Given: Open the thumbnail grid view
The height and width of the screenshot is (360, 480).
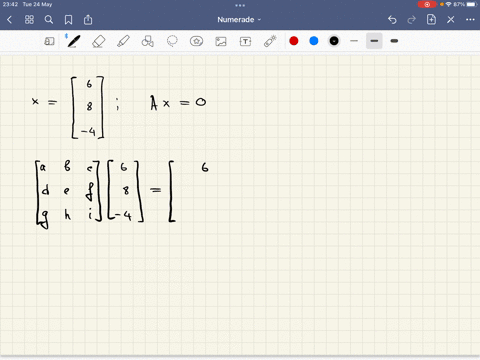Looking at the screenshot, I should [29, 20].
